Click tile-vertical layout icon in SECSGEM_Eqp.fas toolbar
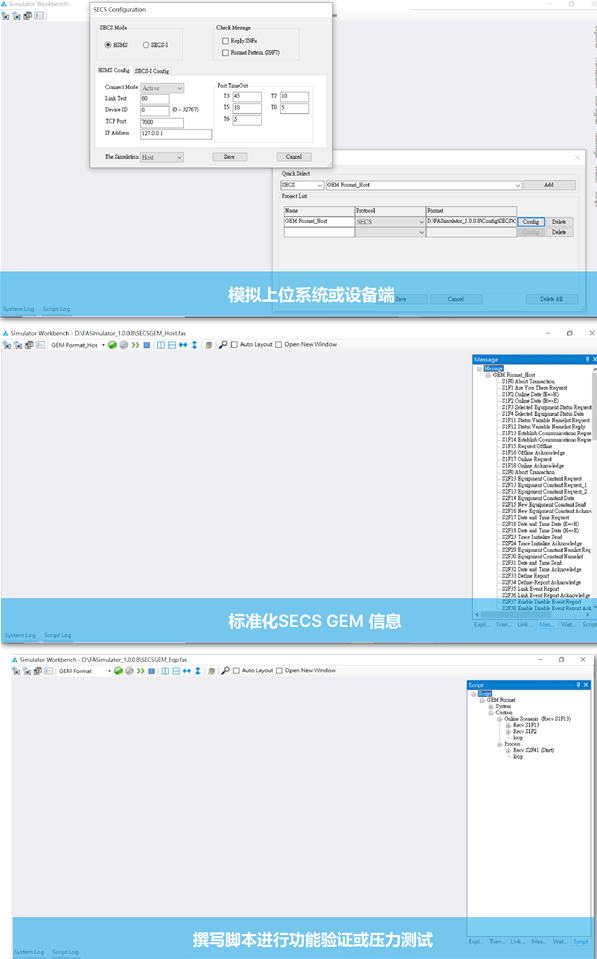 tap(165, 671)
